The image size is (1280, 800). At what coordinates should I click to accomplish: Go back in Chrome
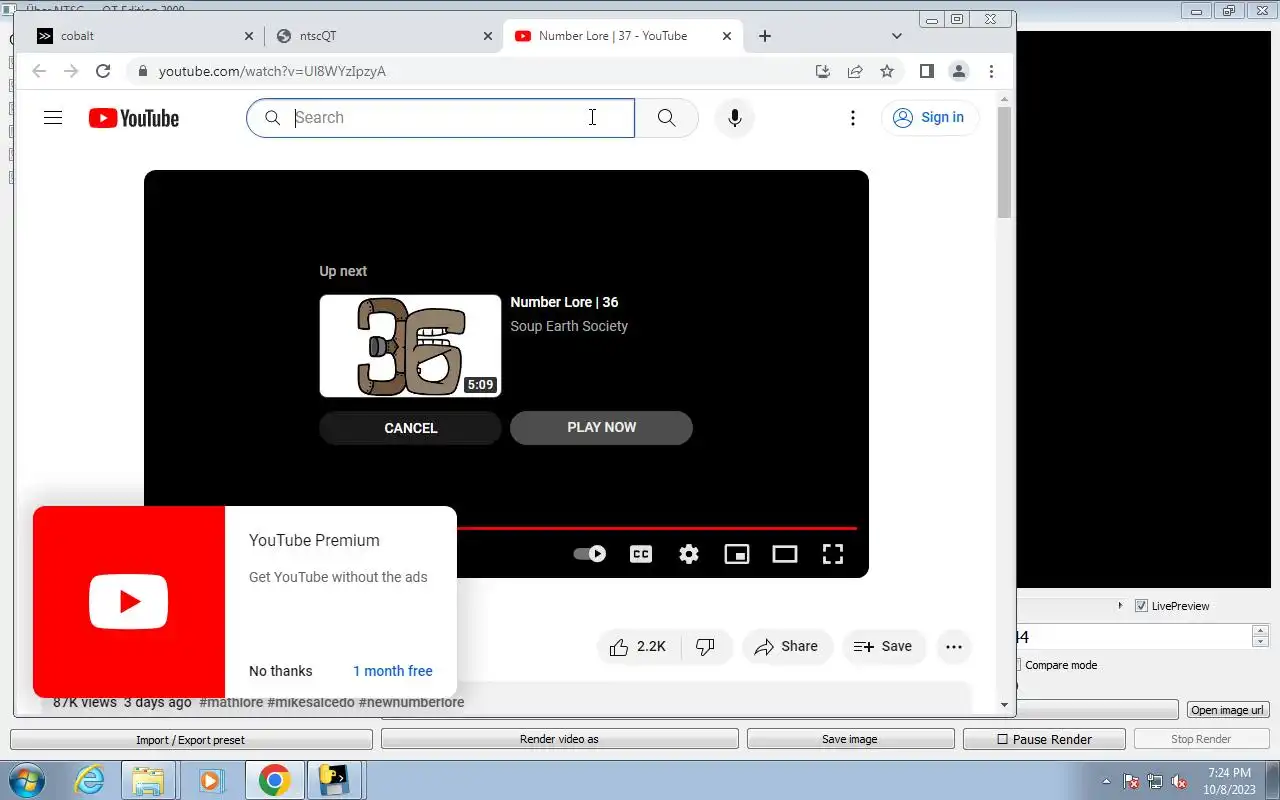pyautogui.click(x=39, y=71)
